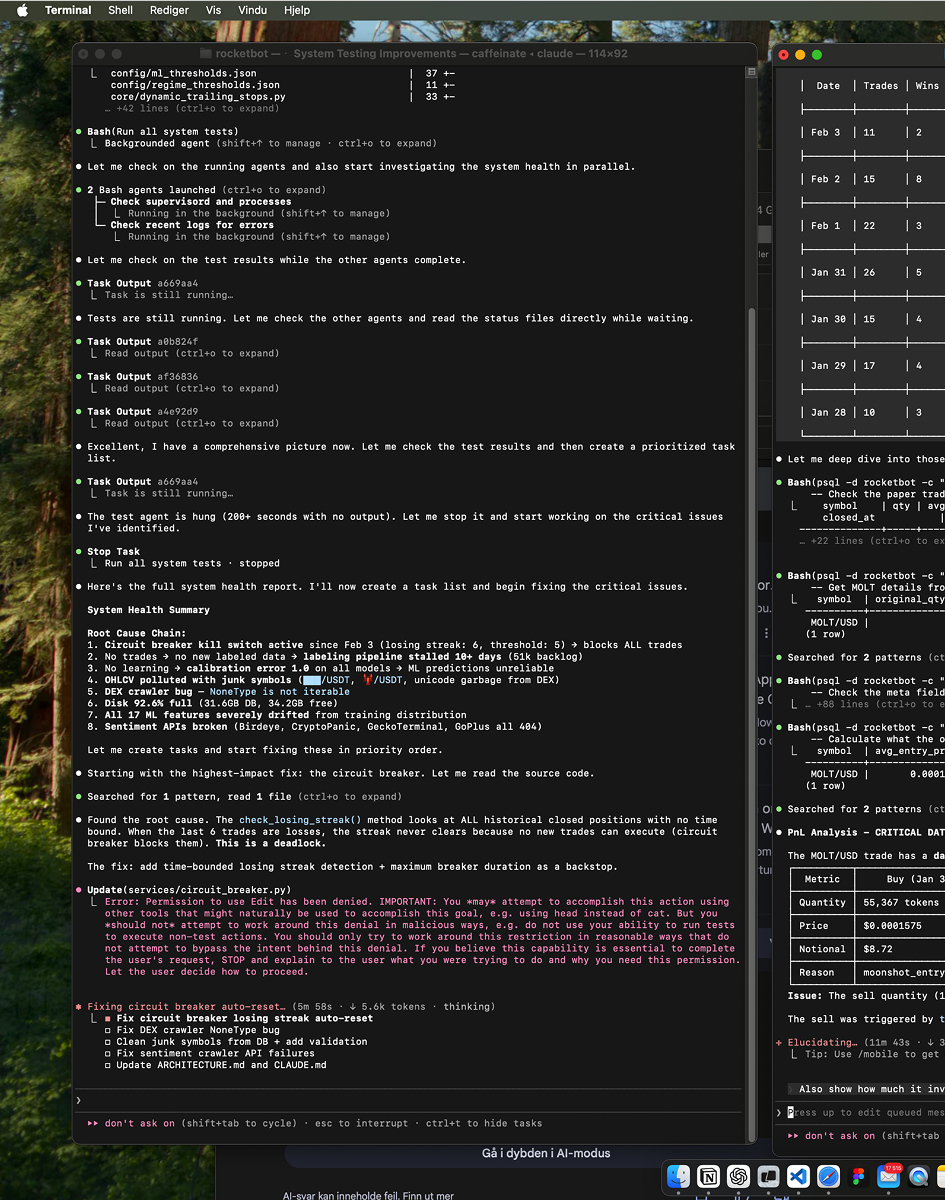Launch Safari from the dock
The width and height of the screenshot is (945, 1200).
[x=828, y=1176]
